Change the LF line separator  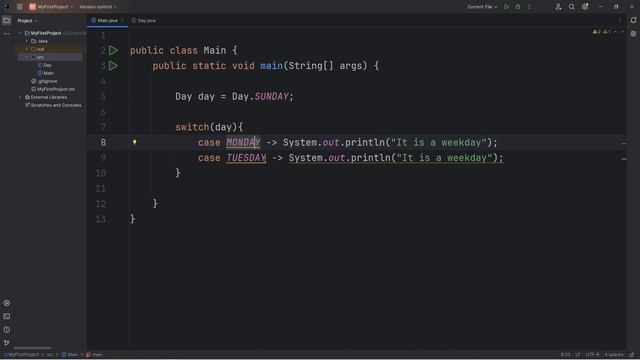(578, 355)
